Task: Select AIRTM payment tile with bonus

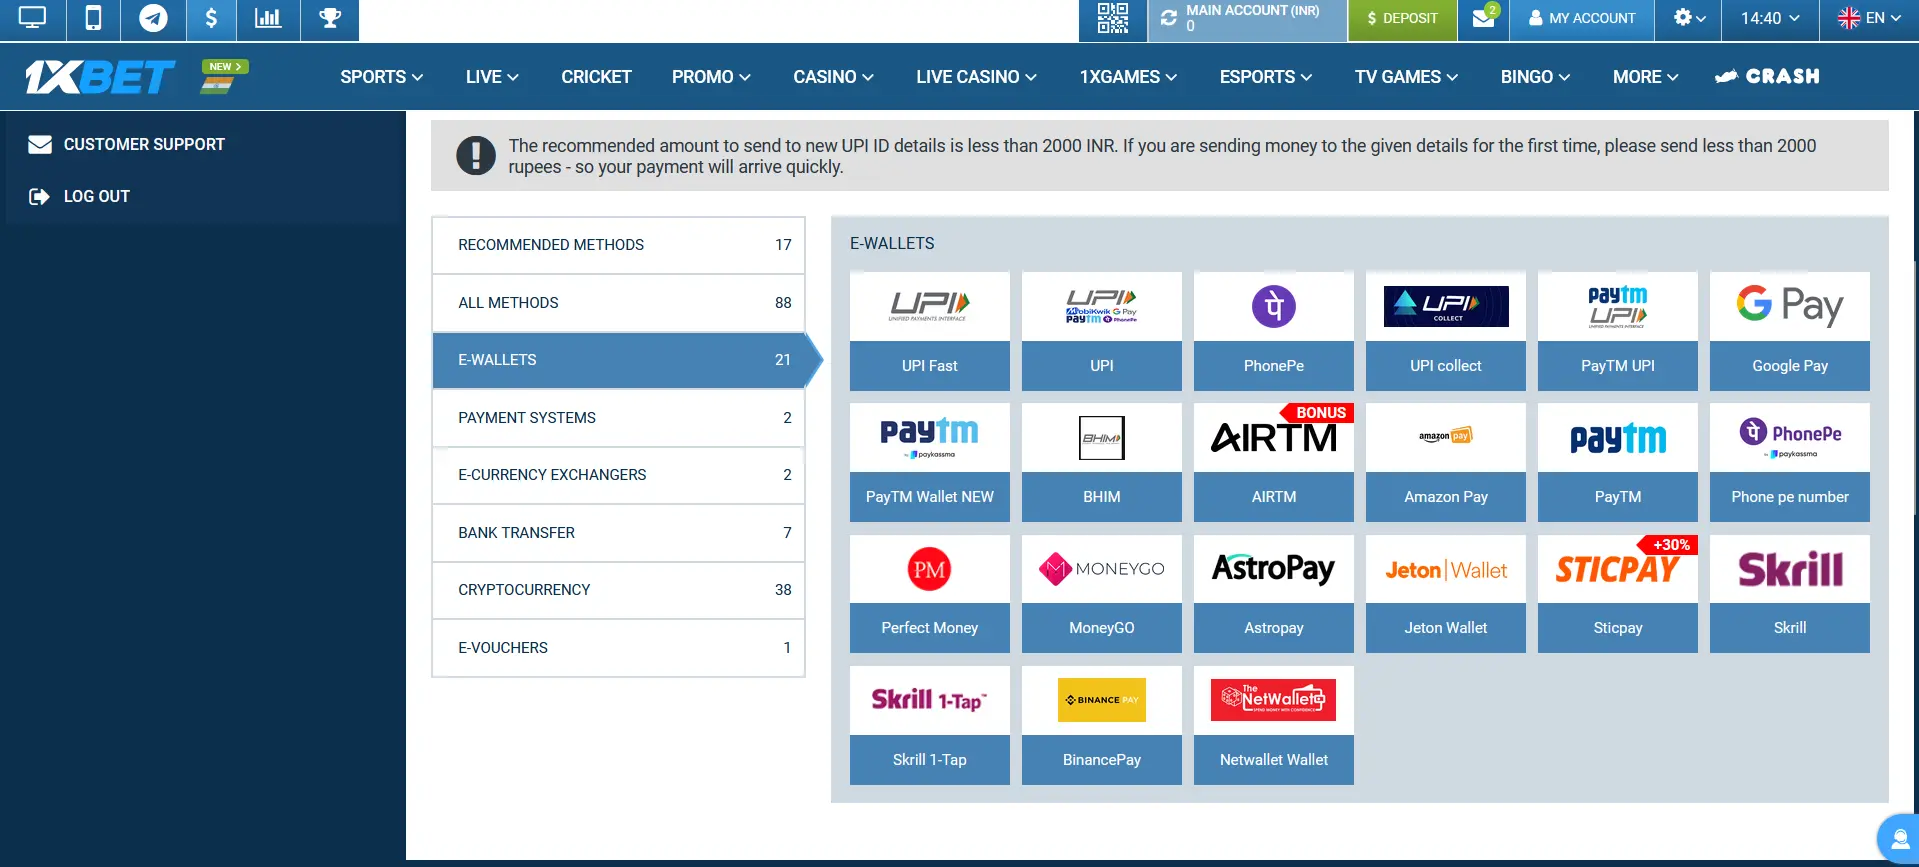Action: [1274, 462]
